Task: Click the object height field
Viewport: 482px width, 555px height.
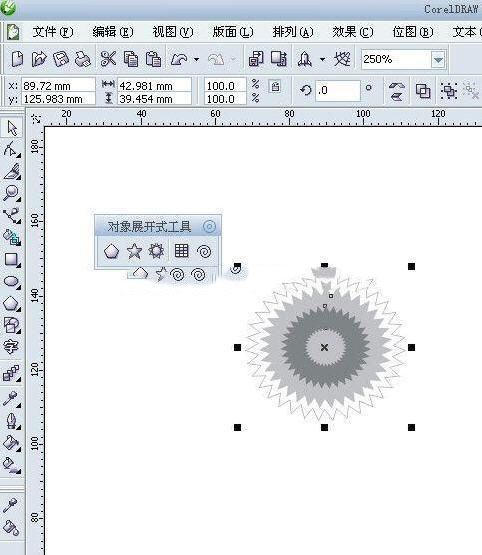Action: coord(154,99)
